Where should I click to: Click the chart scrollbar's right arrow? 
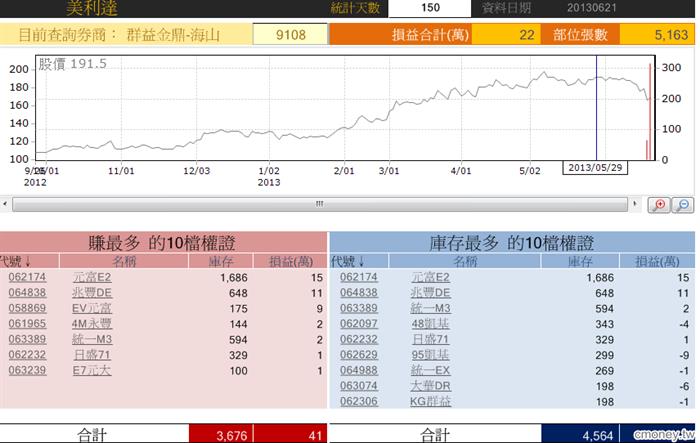(x=635, y=204)
